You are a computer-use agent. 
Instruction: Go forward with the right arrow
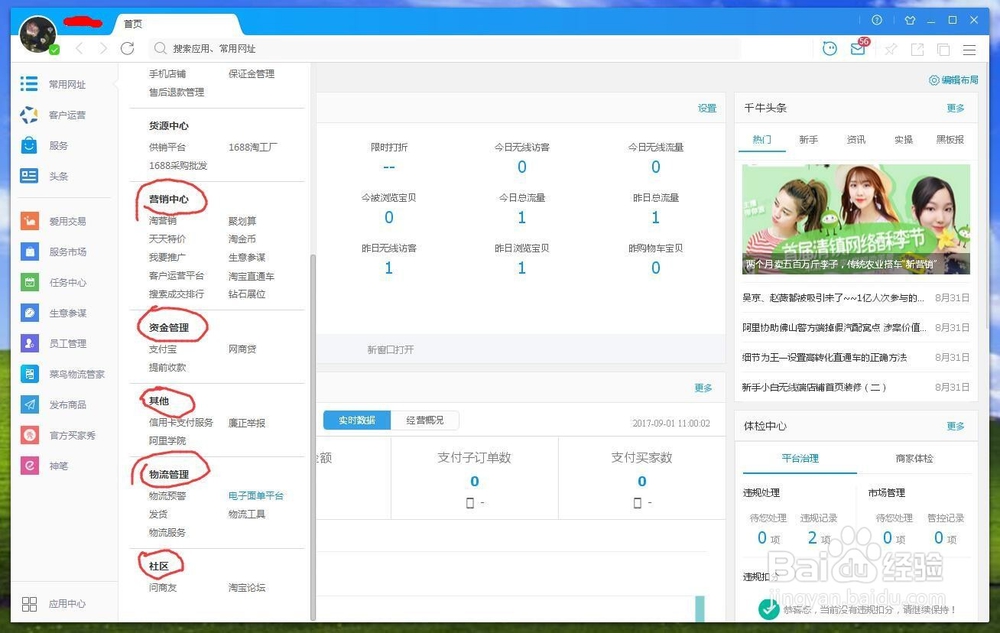[x=103, y=48]
